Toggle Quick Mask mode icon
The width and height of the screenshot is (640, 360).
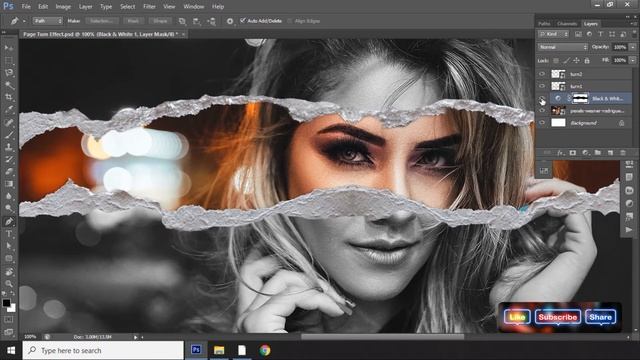tap(9, 320)
